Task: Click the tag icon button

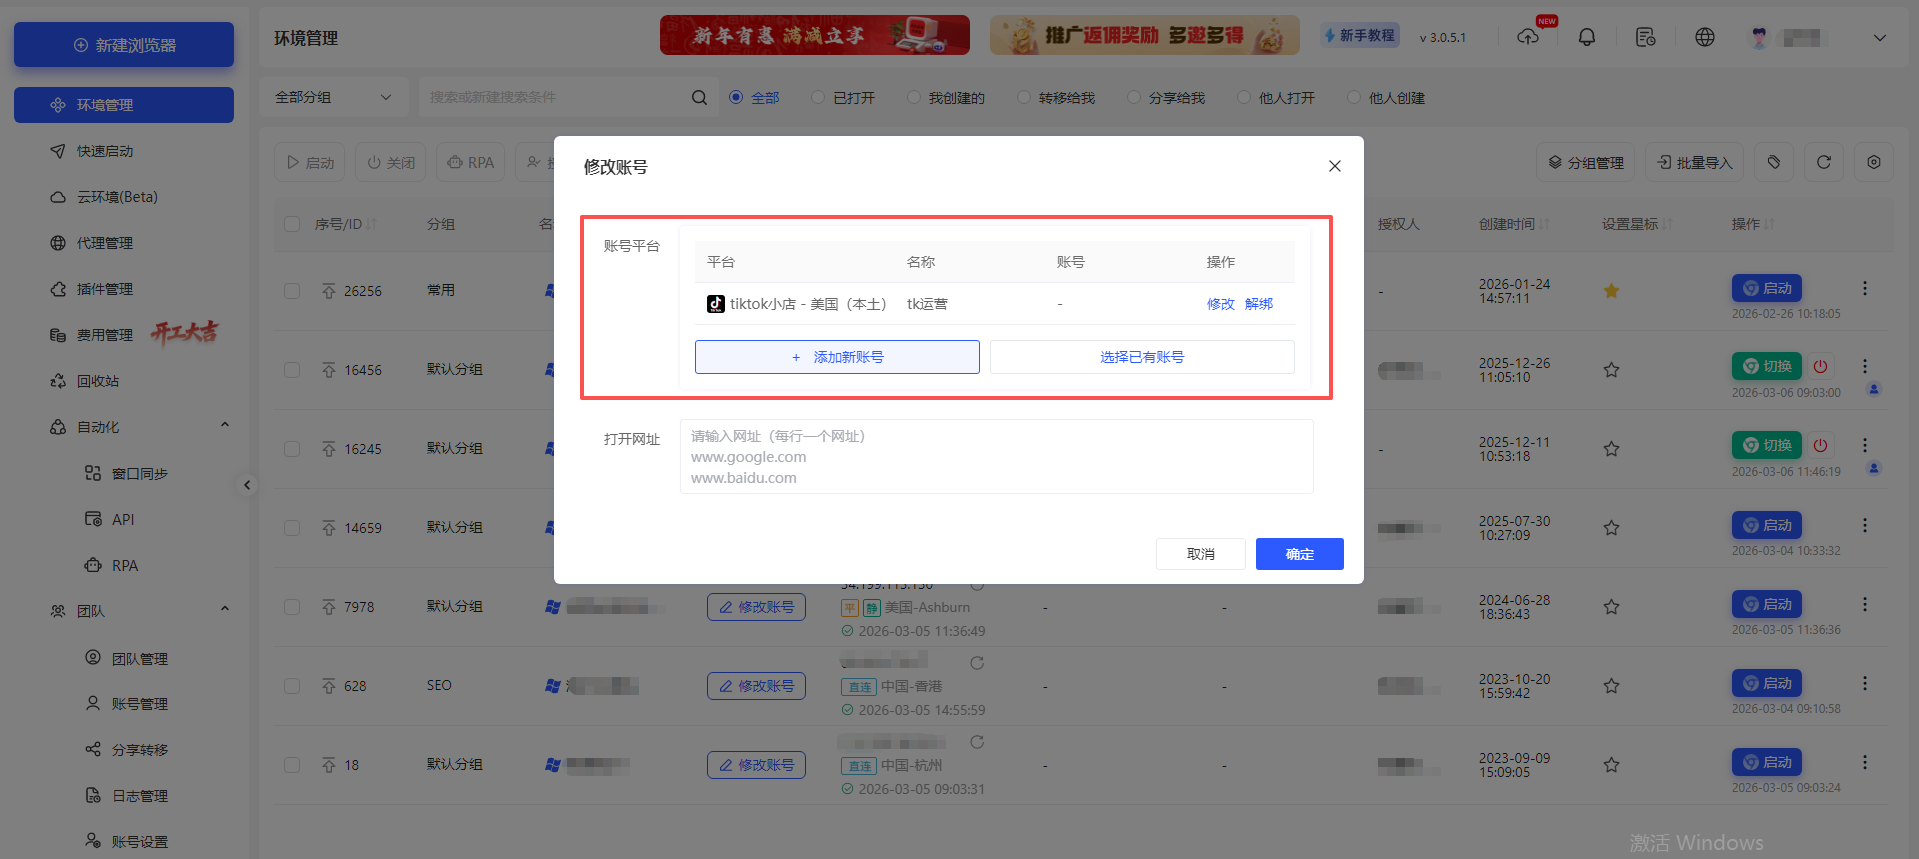Action: tap(1774, 162)
